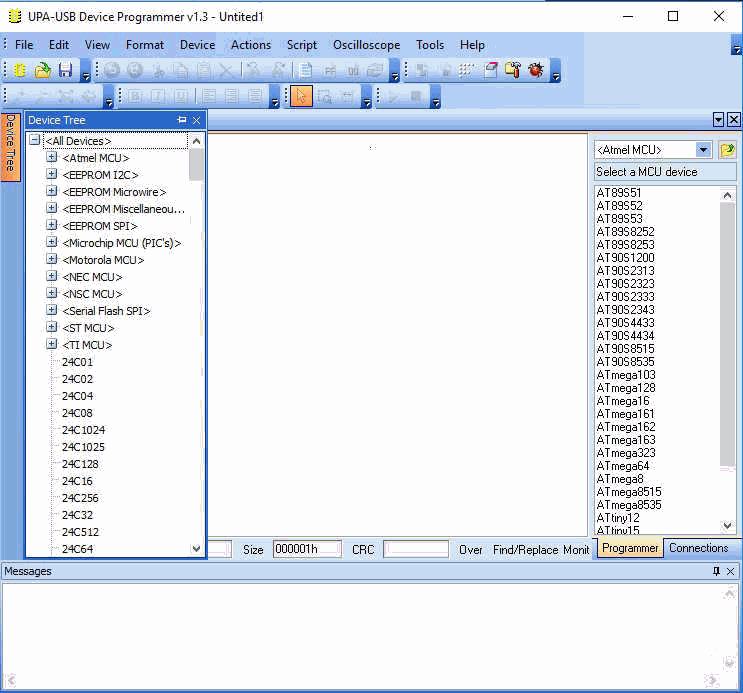743x693 pixels.
Task: Select 24C01 in the device tree
Action: pos(77,362)
